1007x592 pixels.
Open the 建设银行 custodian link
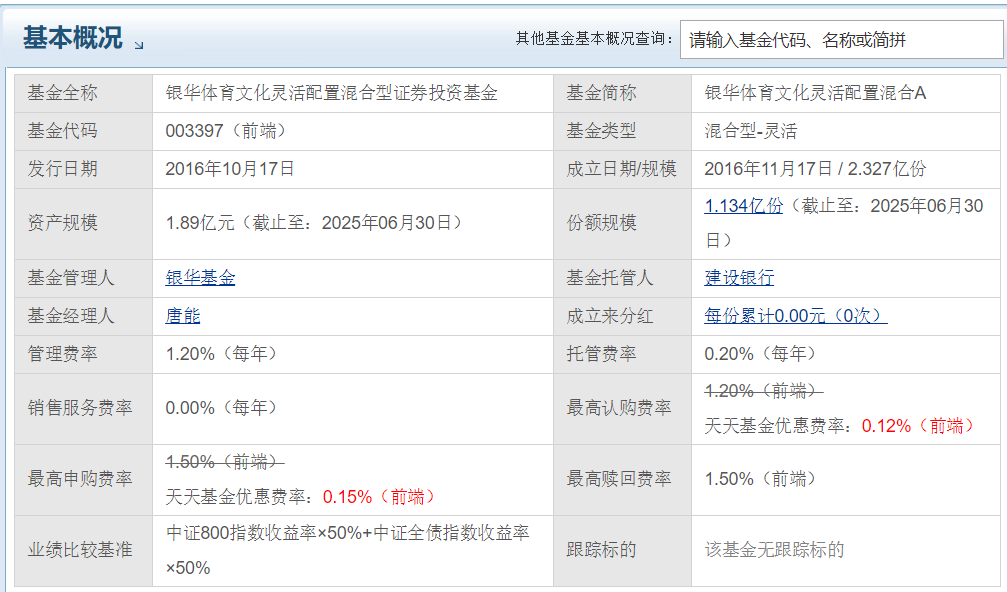[x=739, y=278]
